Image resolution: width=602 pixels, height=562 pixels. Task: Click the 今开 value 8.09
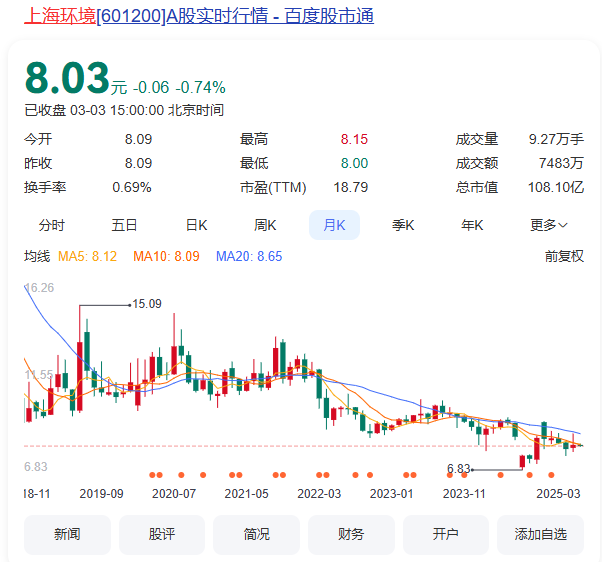(x=138, y=139)
